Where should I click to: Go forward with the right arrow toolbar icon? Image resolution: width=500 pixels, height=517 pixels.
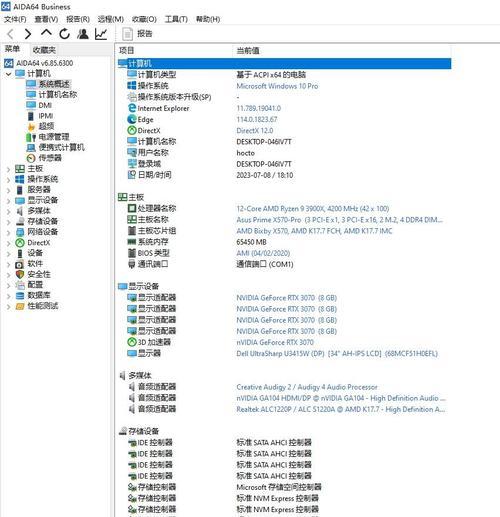coord(28,34)
